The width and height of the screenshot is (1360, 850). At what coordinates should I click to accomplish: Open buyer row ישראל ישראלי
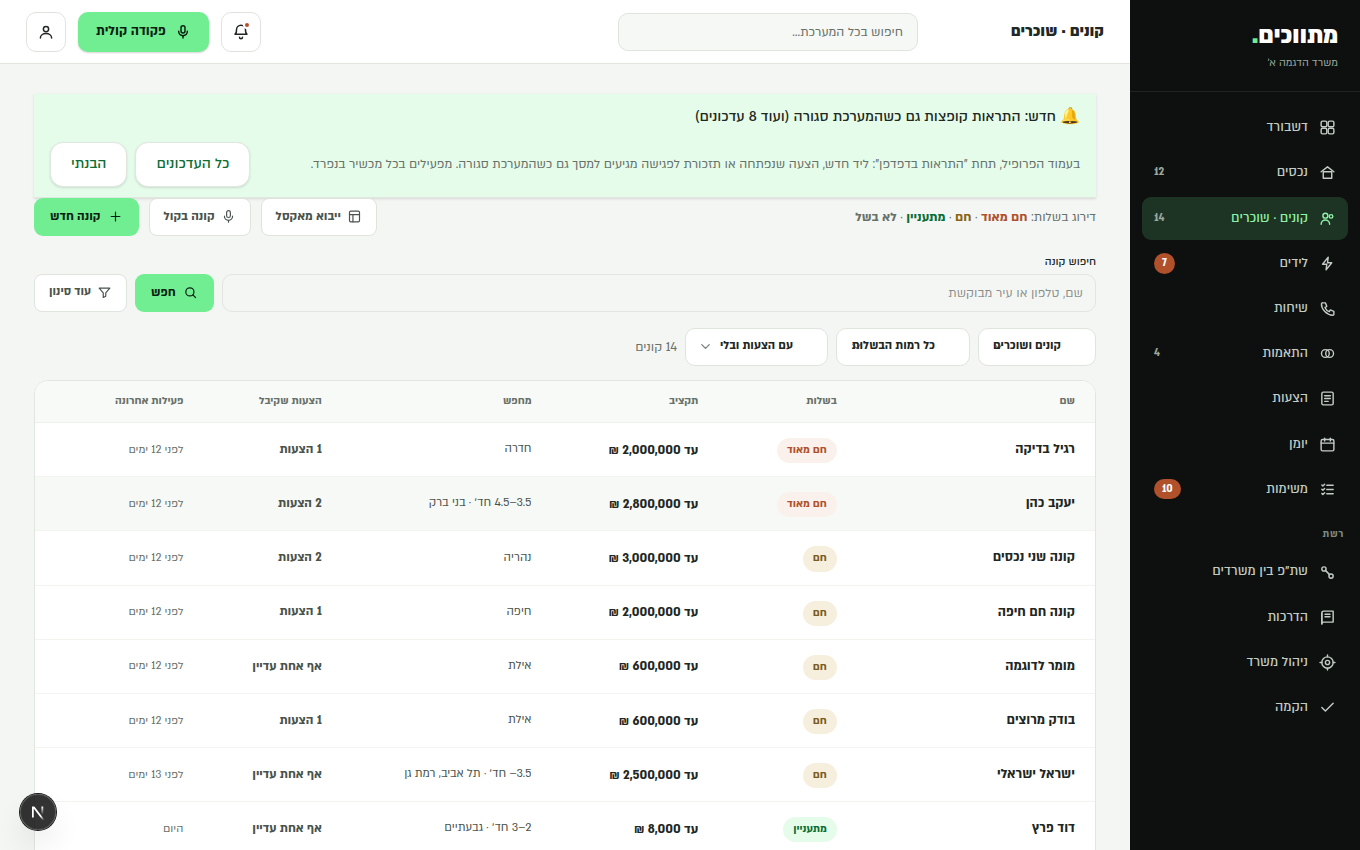coord(565,775)
